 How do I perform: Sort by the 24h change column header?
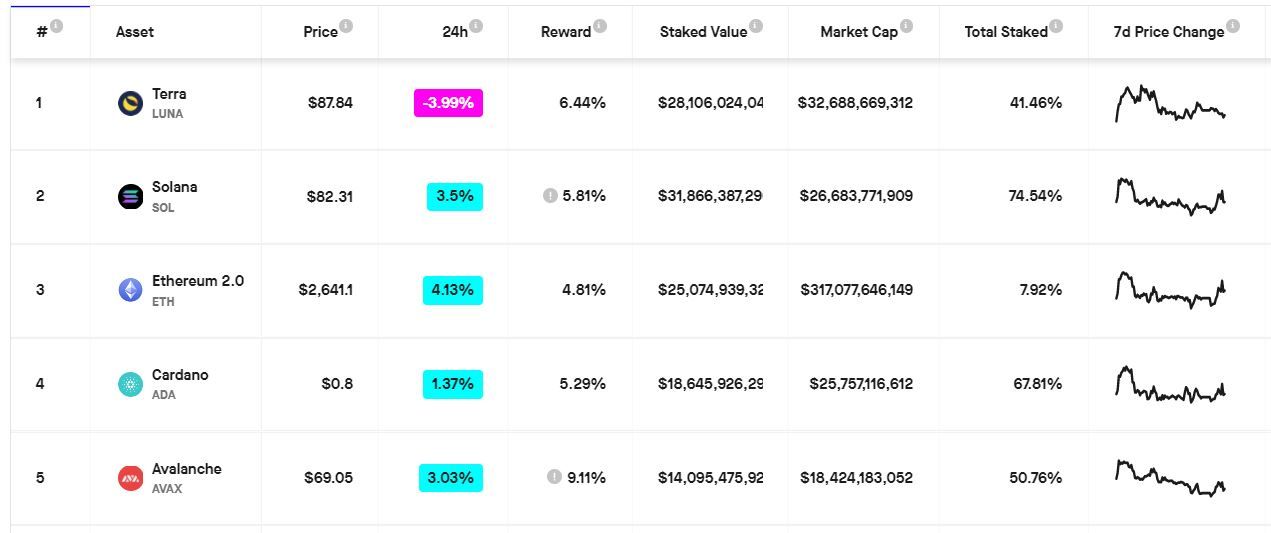point(455,32)
